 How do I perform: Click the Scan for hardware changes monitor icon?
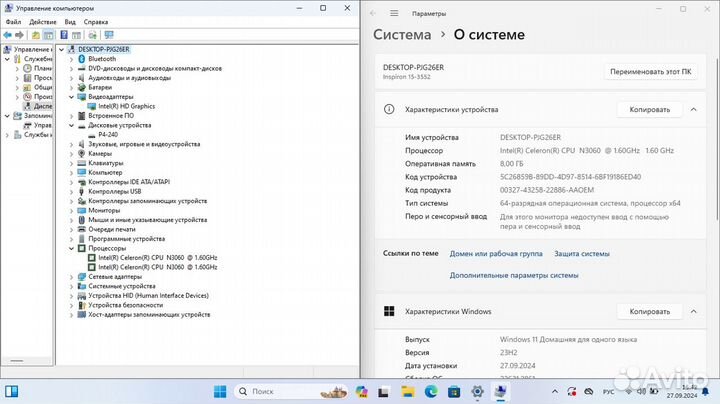109,35
